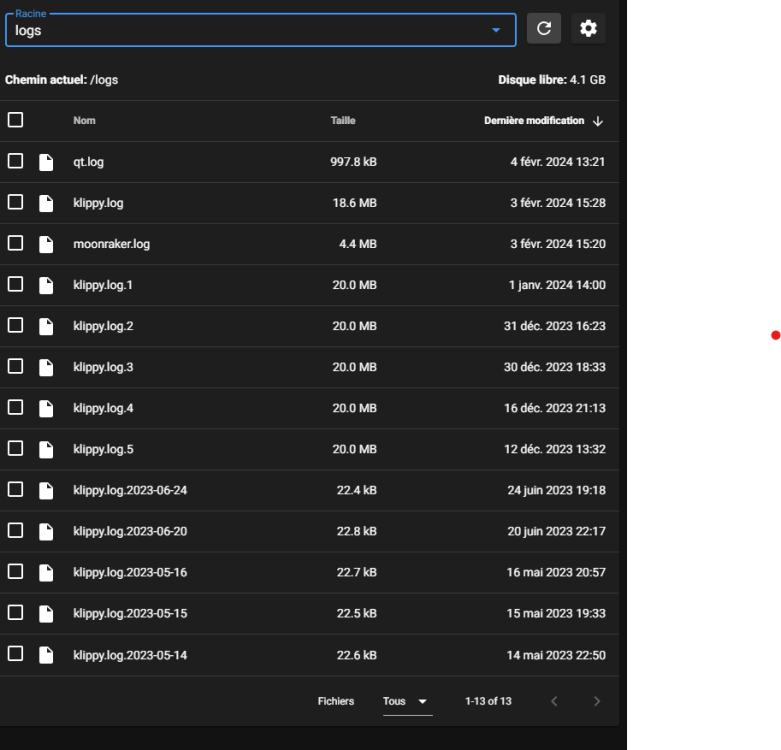Sort by Dernière modification column header

pos(534,121)
